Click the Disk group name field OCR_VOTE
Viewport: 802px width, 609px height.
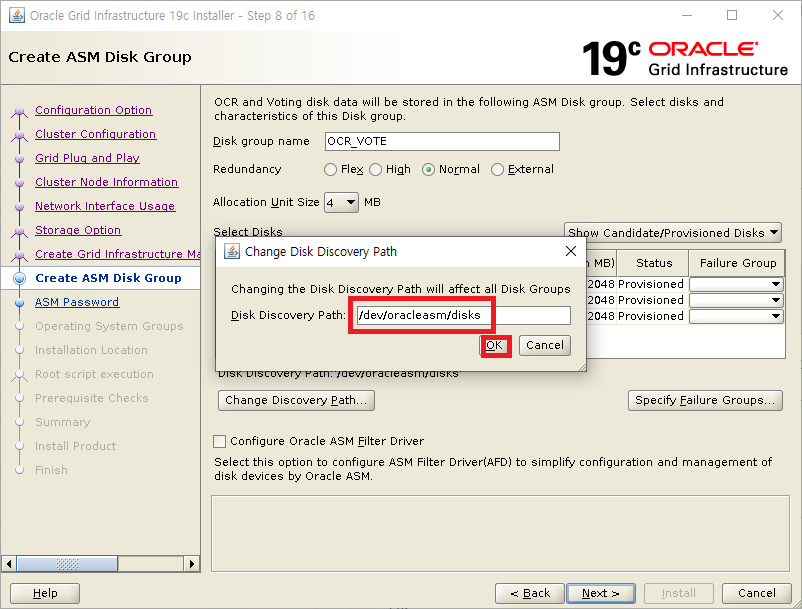tap(442, 142)
